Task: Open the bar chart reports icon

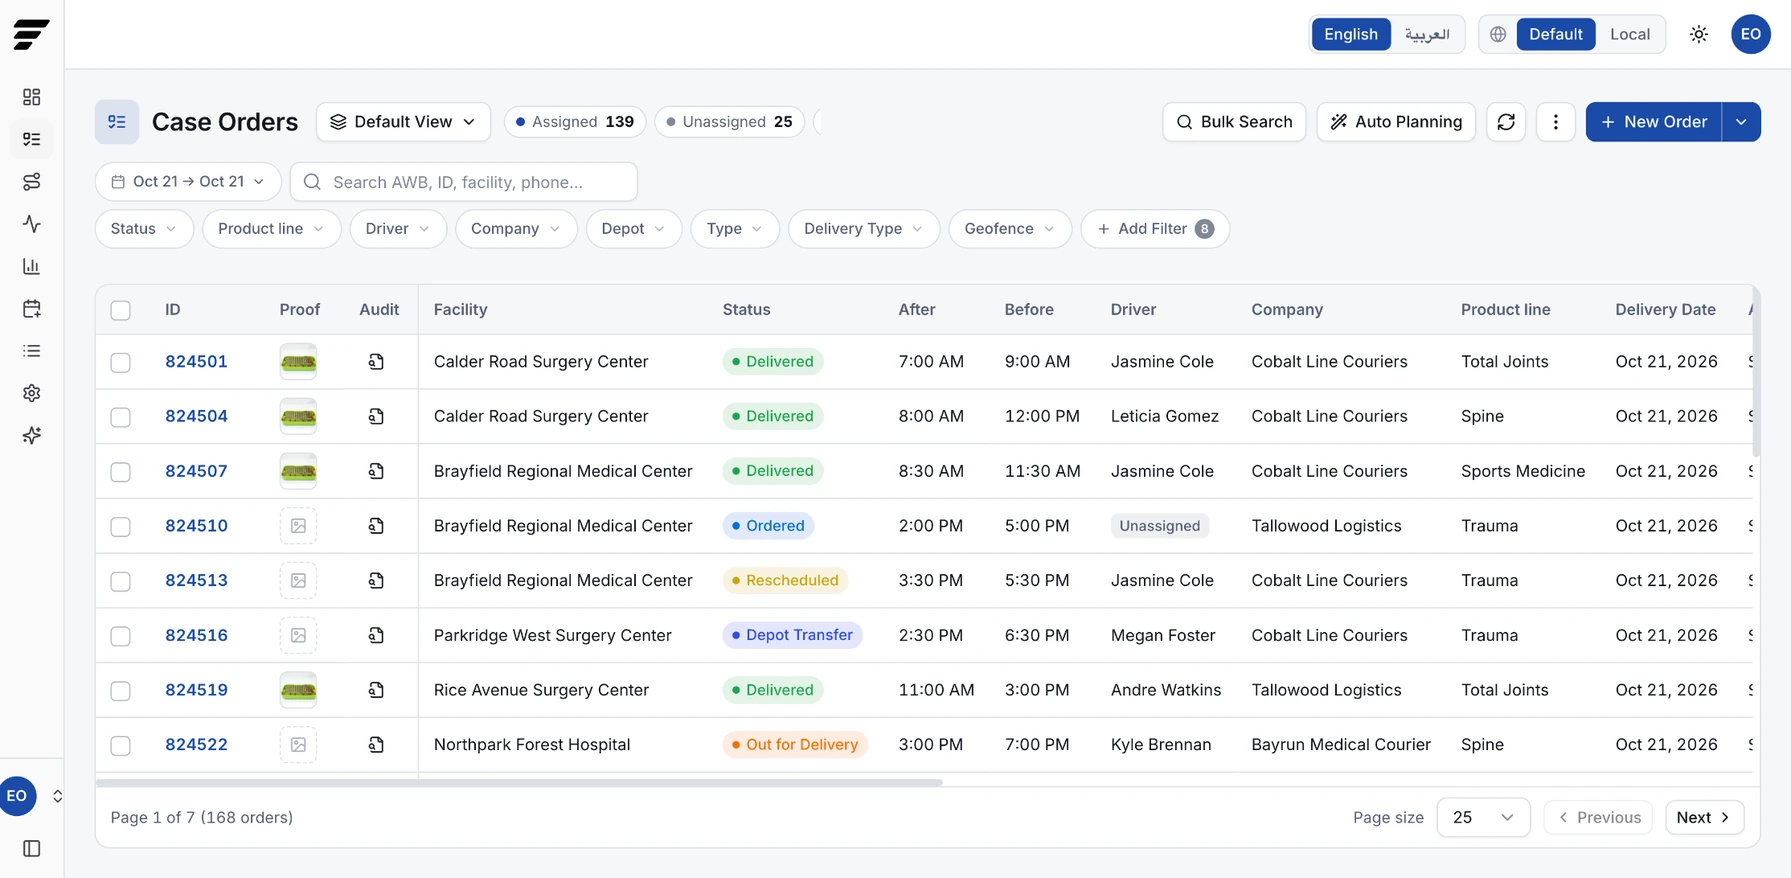Action: click(32, 266)
